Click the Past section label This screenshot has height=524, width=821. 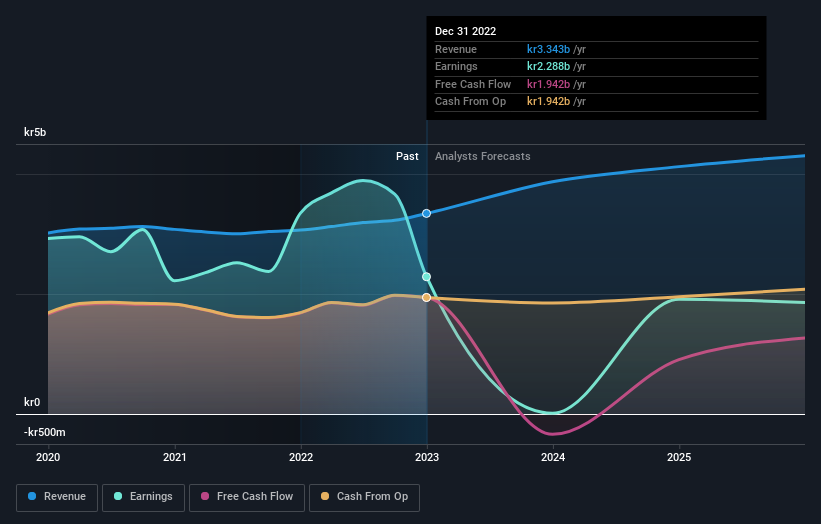pyautogui.click(x=407, y=157)
